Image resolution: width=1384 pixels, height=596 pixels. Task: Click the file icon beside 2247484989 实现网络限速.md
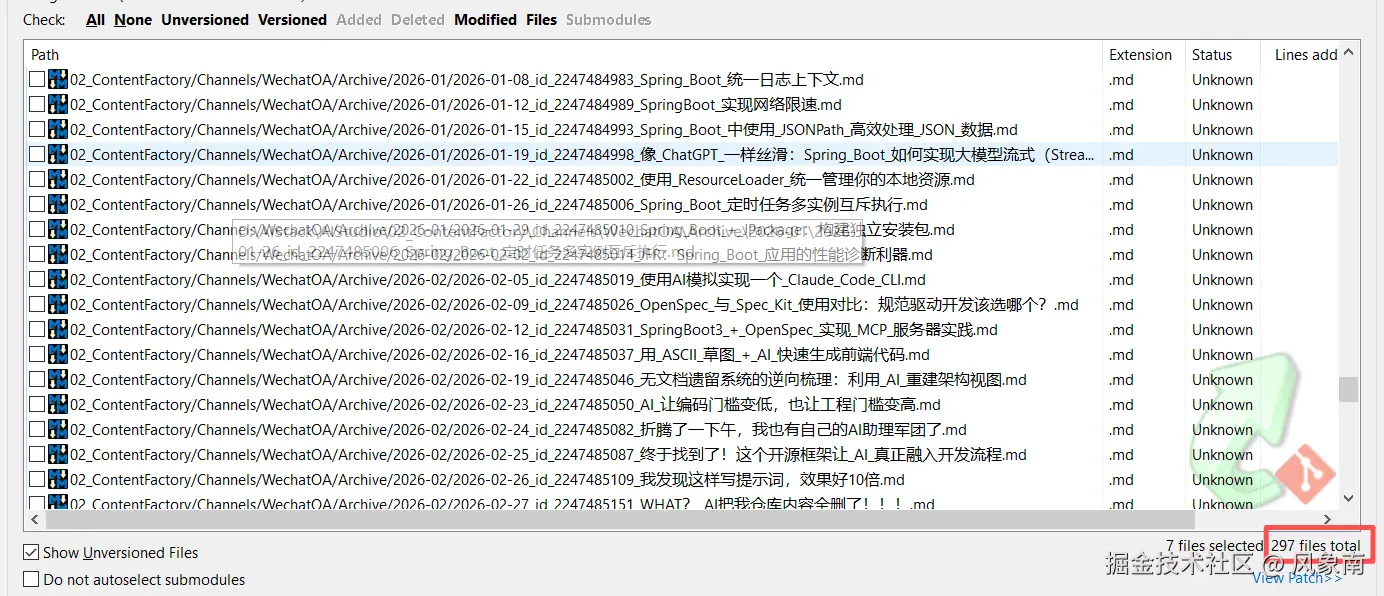58,105
